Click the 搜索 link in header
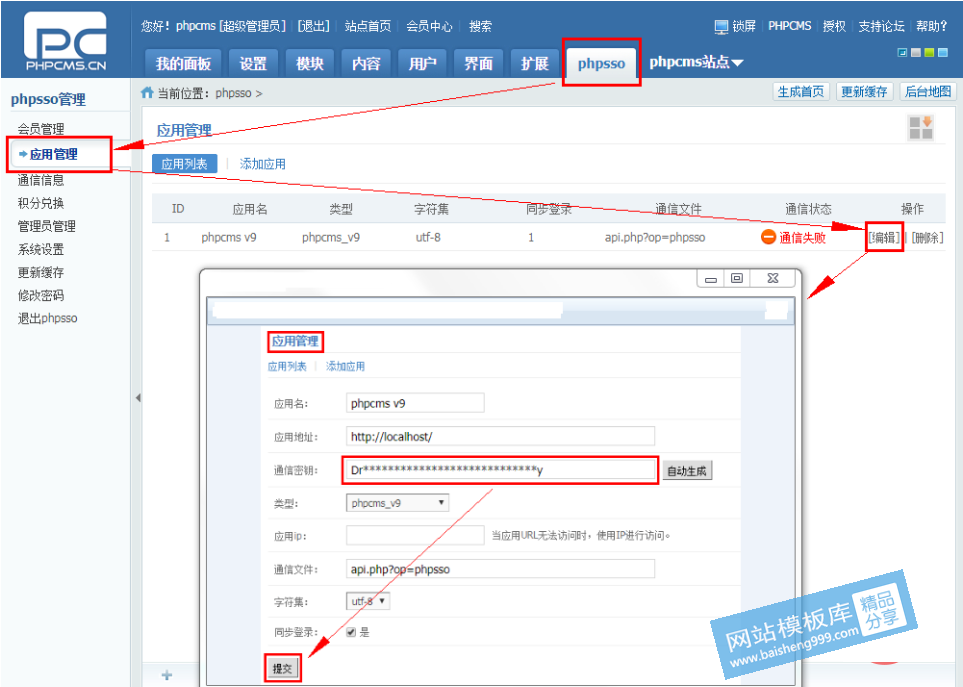This screenshot has height=687, width=963. 480,26
